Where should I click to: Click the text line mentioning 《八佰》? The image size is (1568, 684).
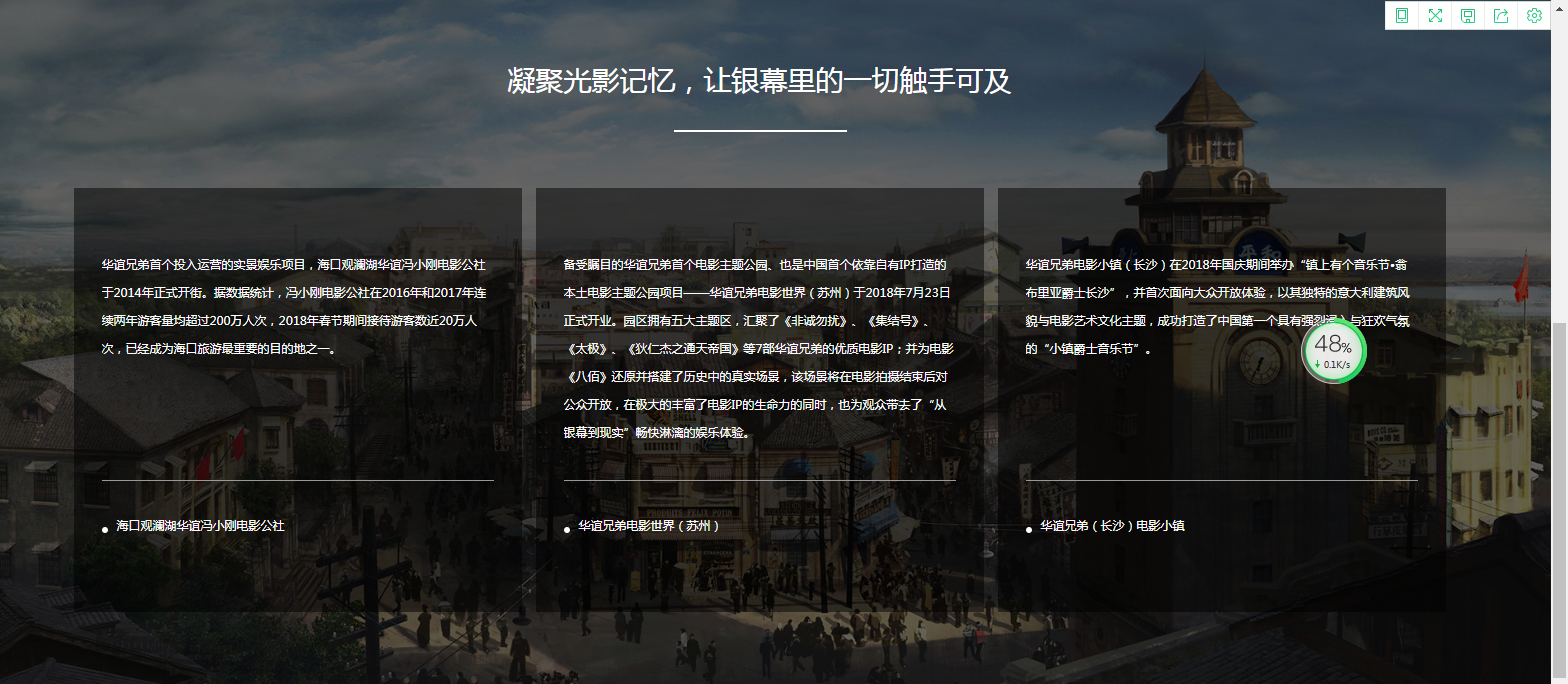[x=755, y=378]
